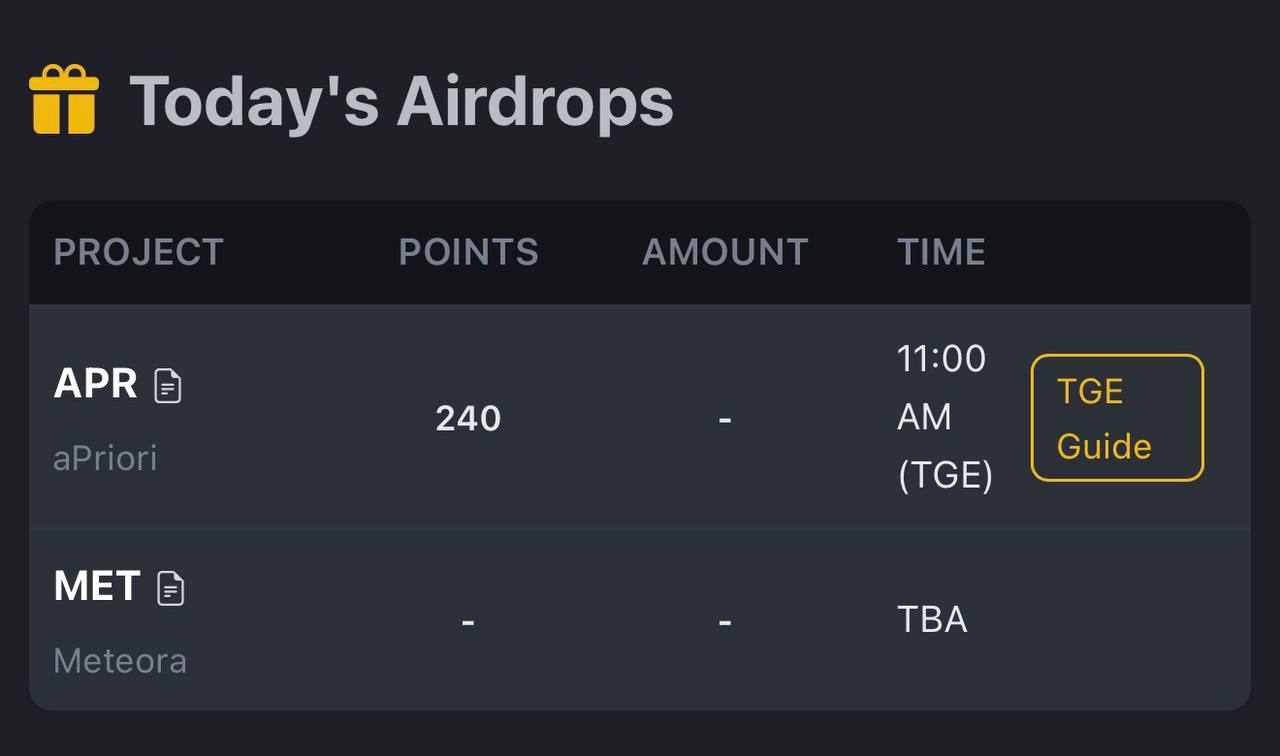The image size is (1280, 756).
Task: Click the 240 points value
Action: click(468, 418)
